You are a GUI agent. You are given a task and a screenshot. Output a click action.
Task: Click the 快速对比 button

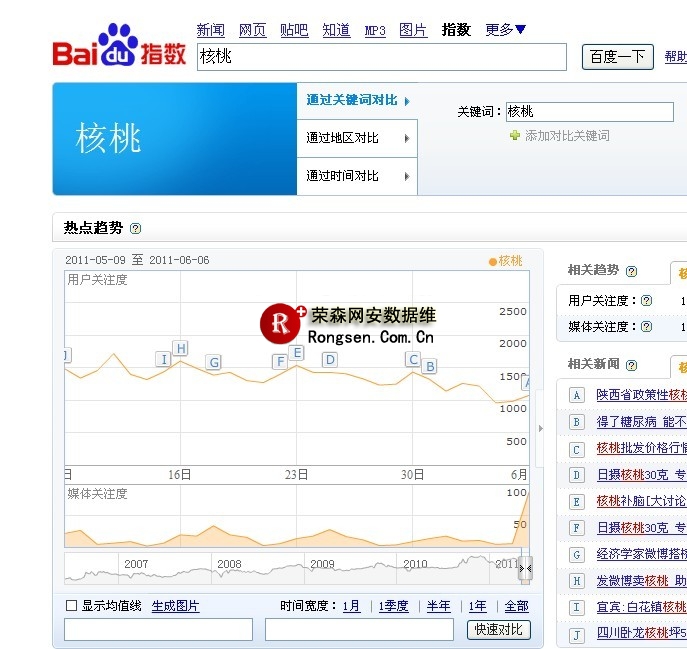pos(498,629)
